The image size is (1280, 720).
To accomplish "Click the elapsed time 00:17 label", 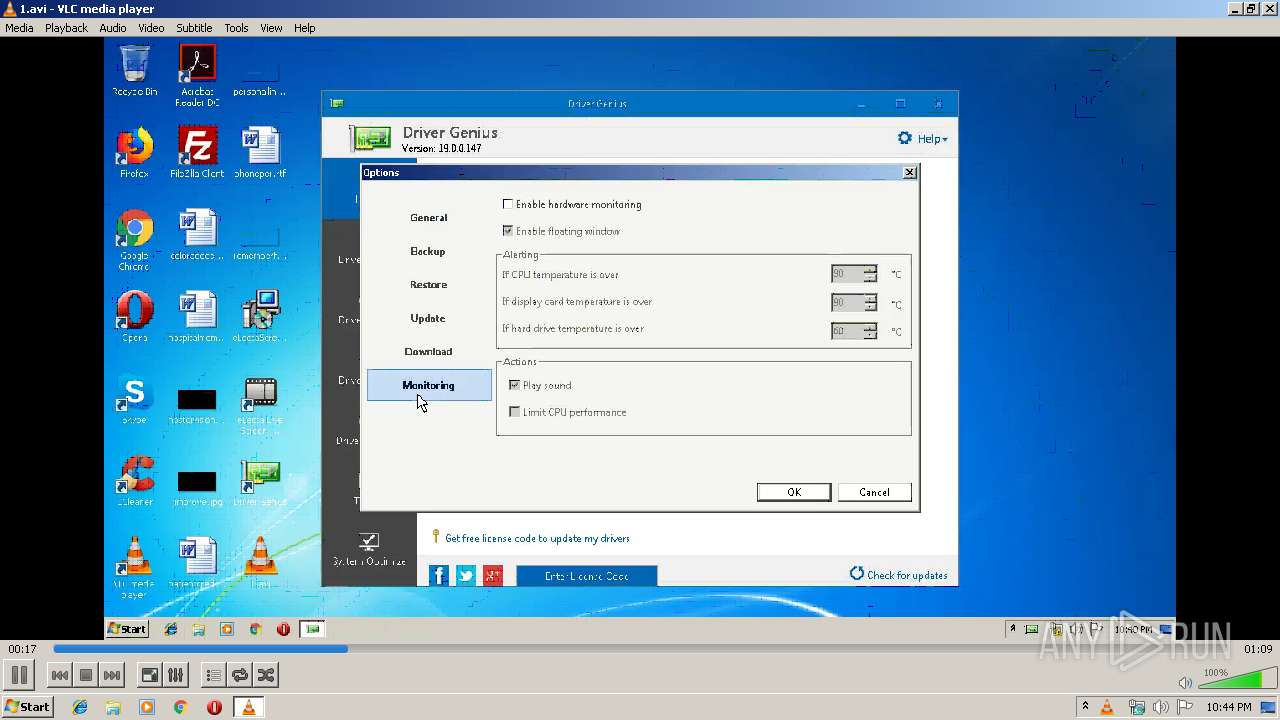I will click(x=22, y=649).
